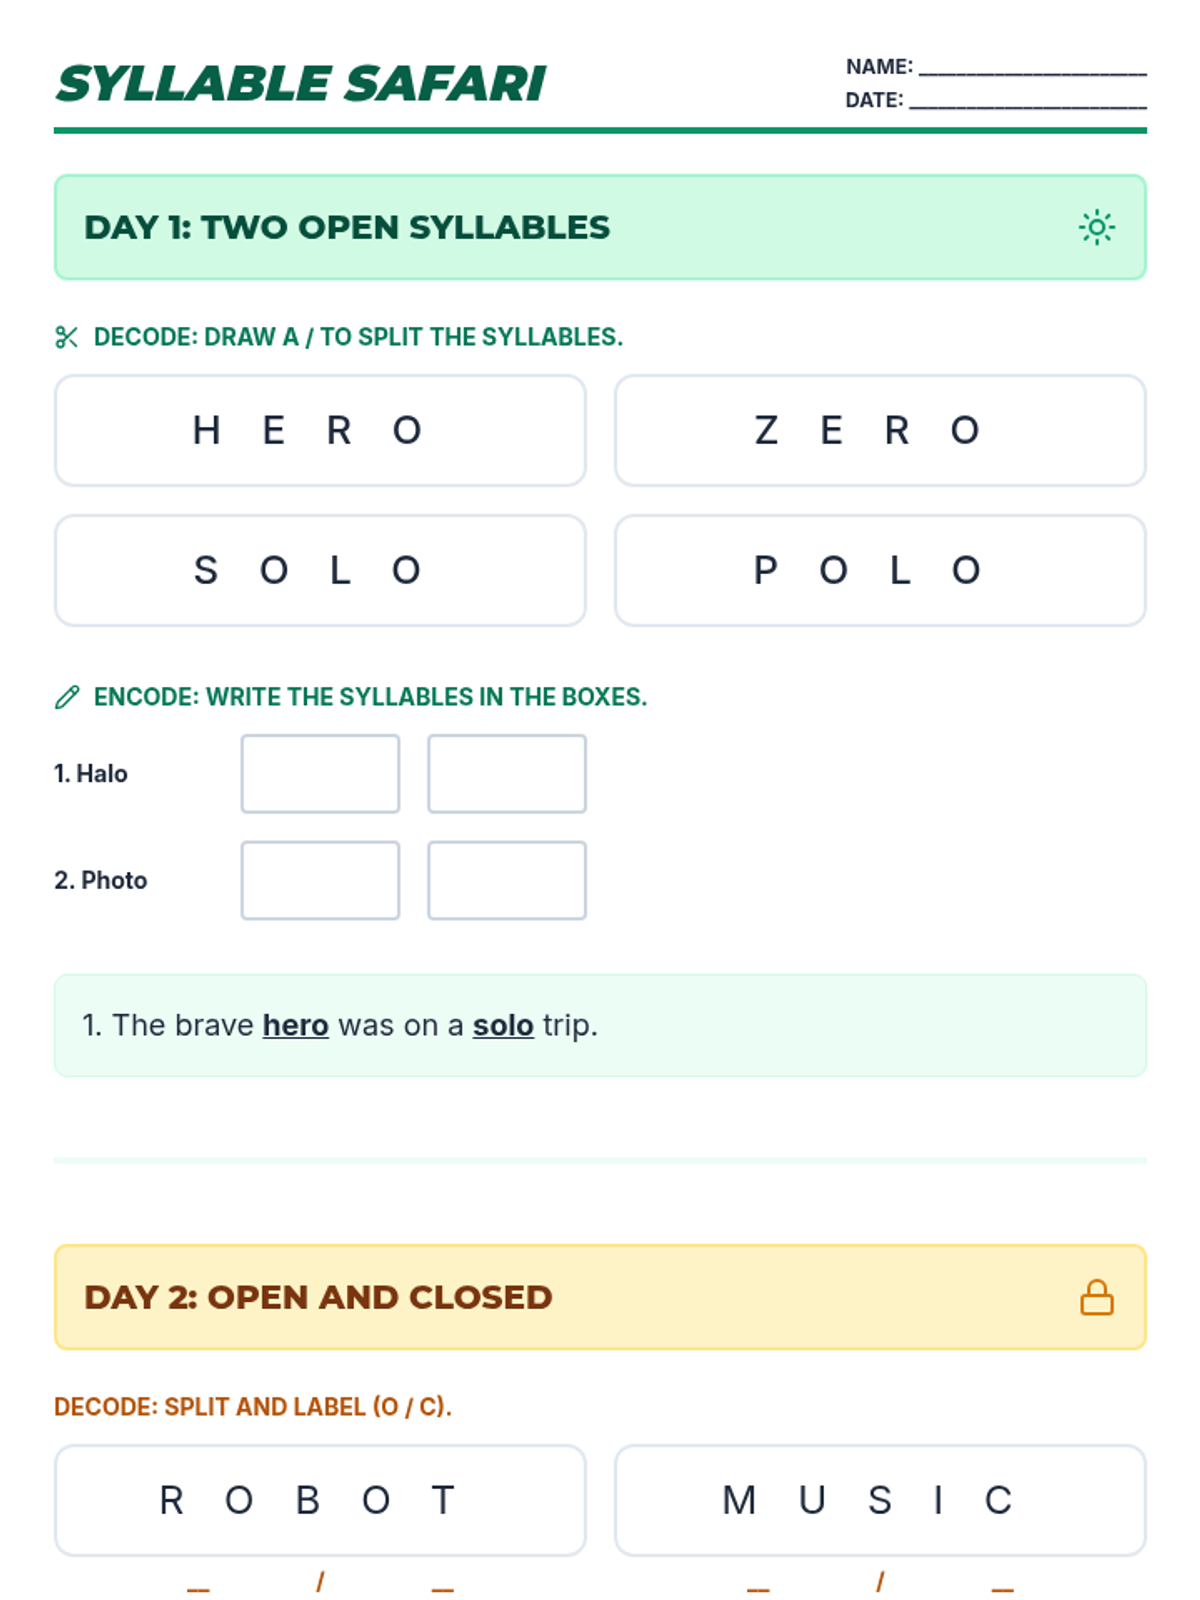1200x1600 pixels.
Task: Click first syllable box for Halo
Action: pos(320,774)
